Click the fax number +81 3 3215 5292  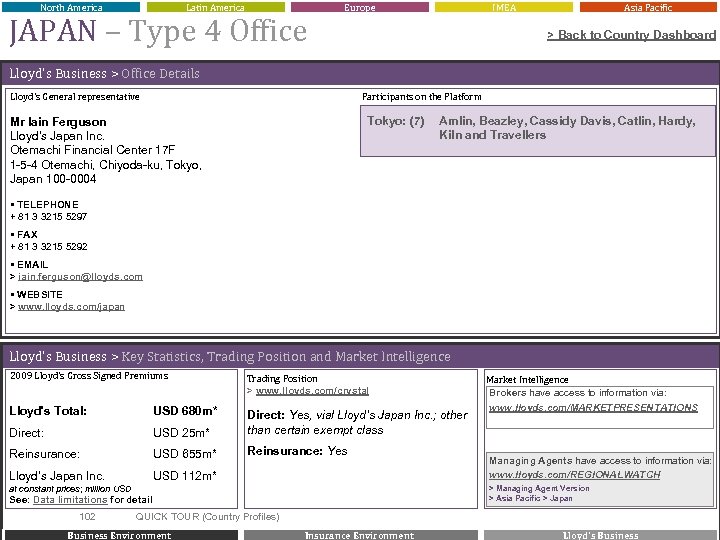click(x=49, y=246)
